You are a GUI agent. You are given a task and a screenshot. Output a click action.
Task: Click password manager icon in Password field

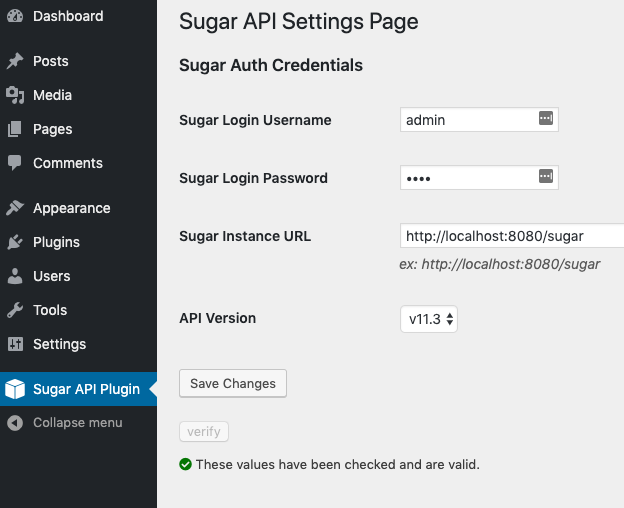coord(546,176)
